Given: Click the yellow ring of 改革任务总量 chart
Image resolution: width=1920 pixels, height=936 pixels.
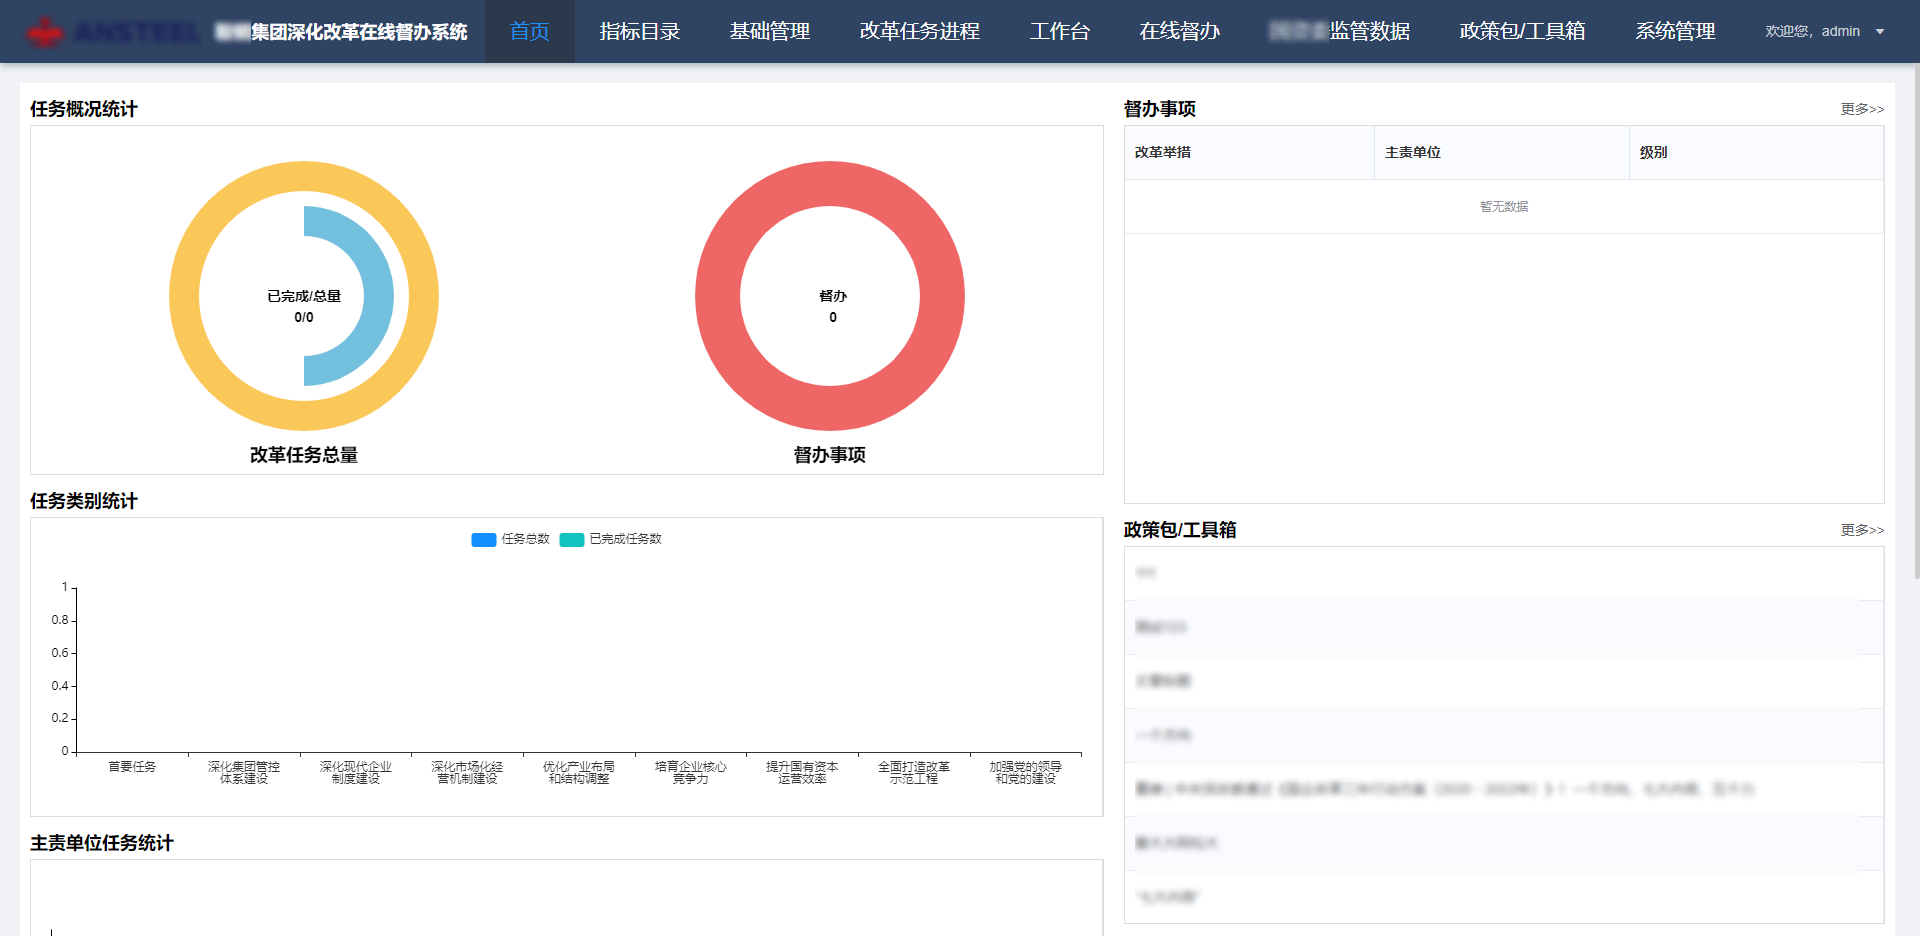Looking at the screenshot, I should point(185,296).
